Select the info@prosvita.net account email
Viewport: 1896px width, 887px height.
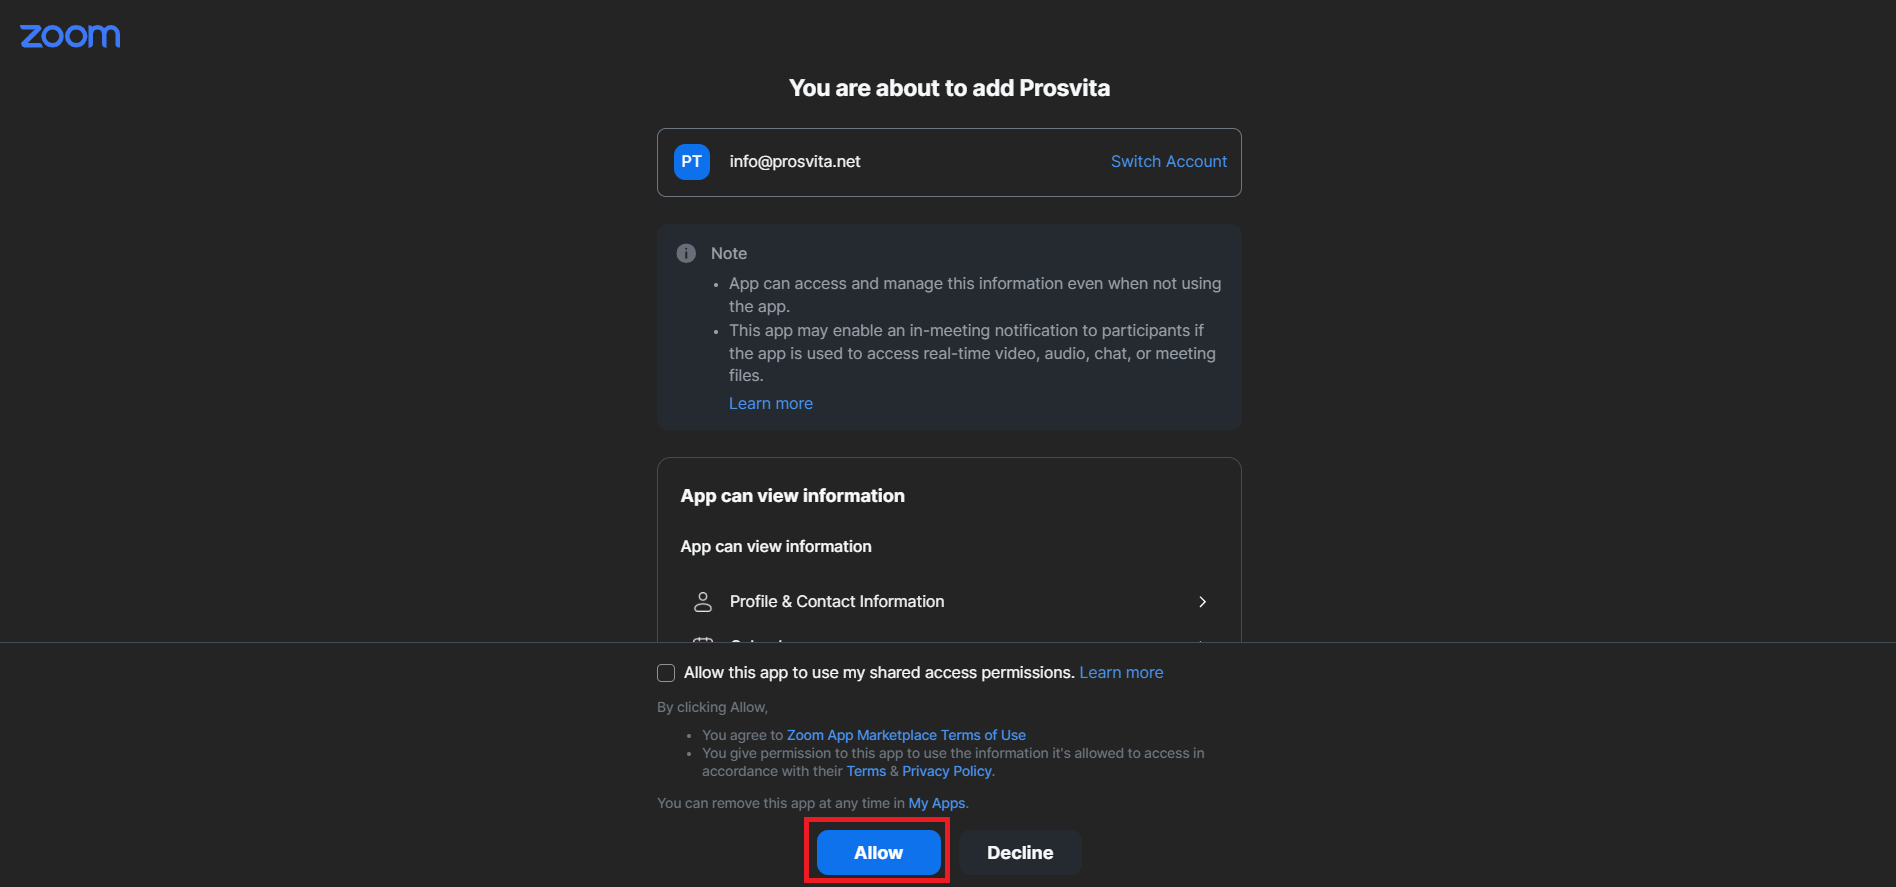(795, 161)
